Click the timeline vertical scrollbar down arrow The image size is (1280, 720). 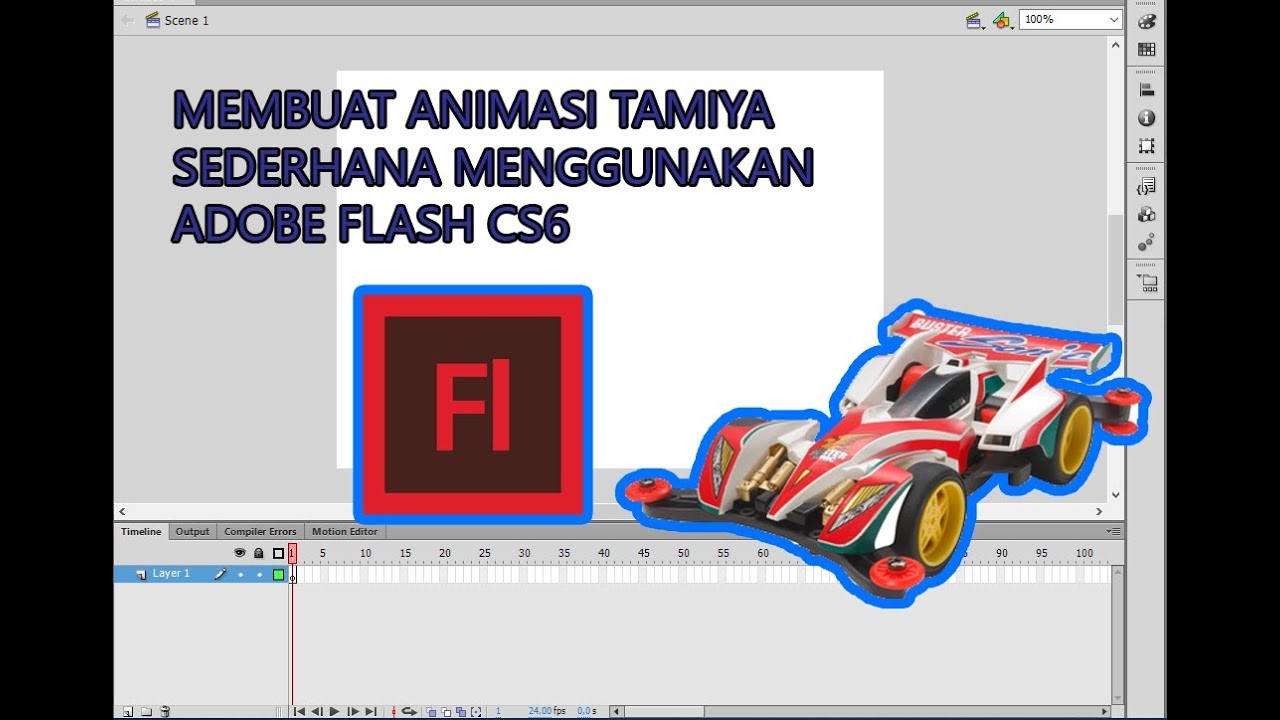[x=1117, y=698]
